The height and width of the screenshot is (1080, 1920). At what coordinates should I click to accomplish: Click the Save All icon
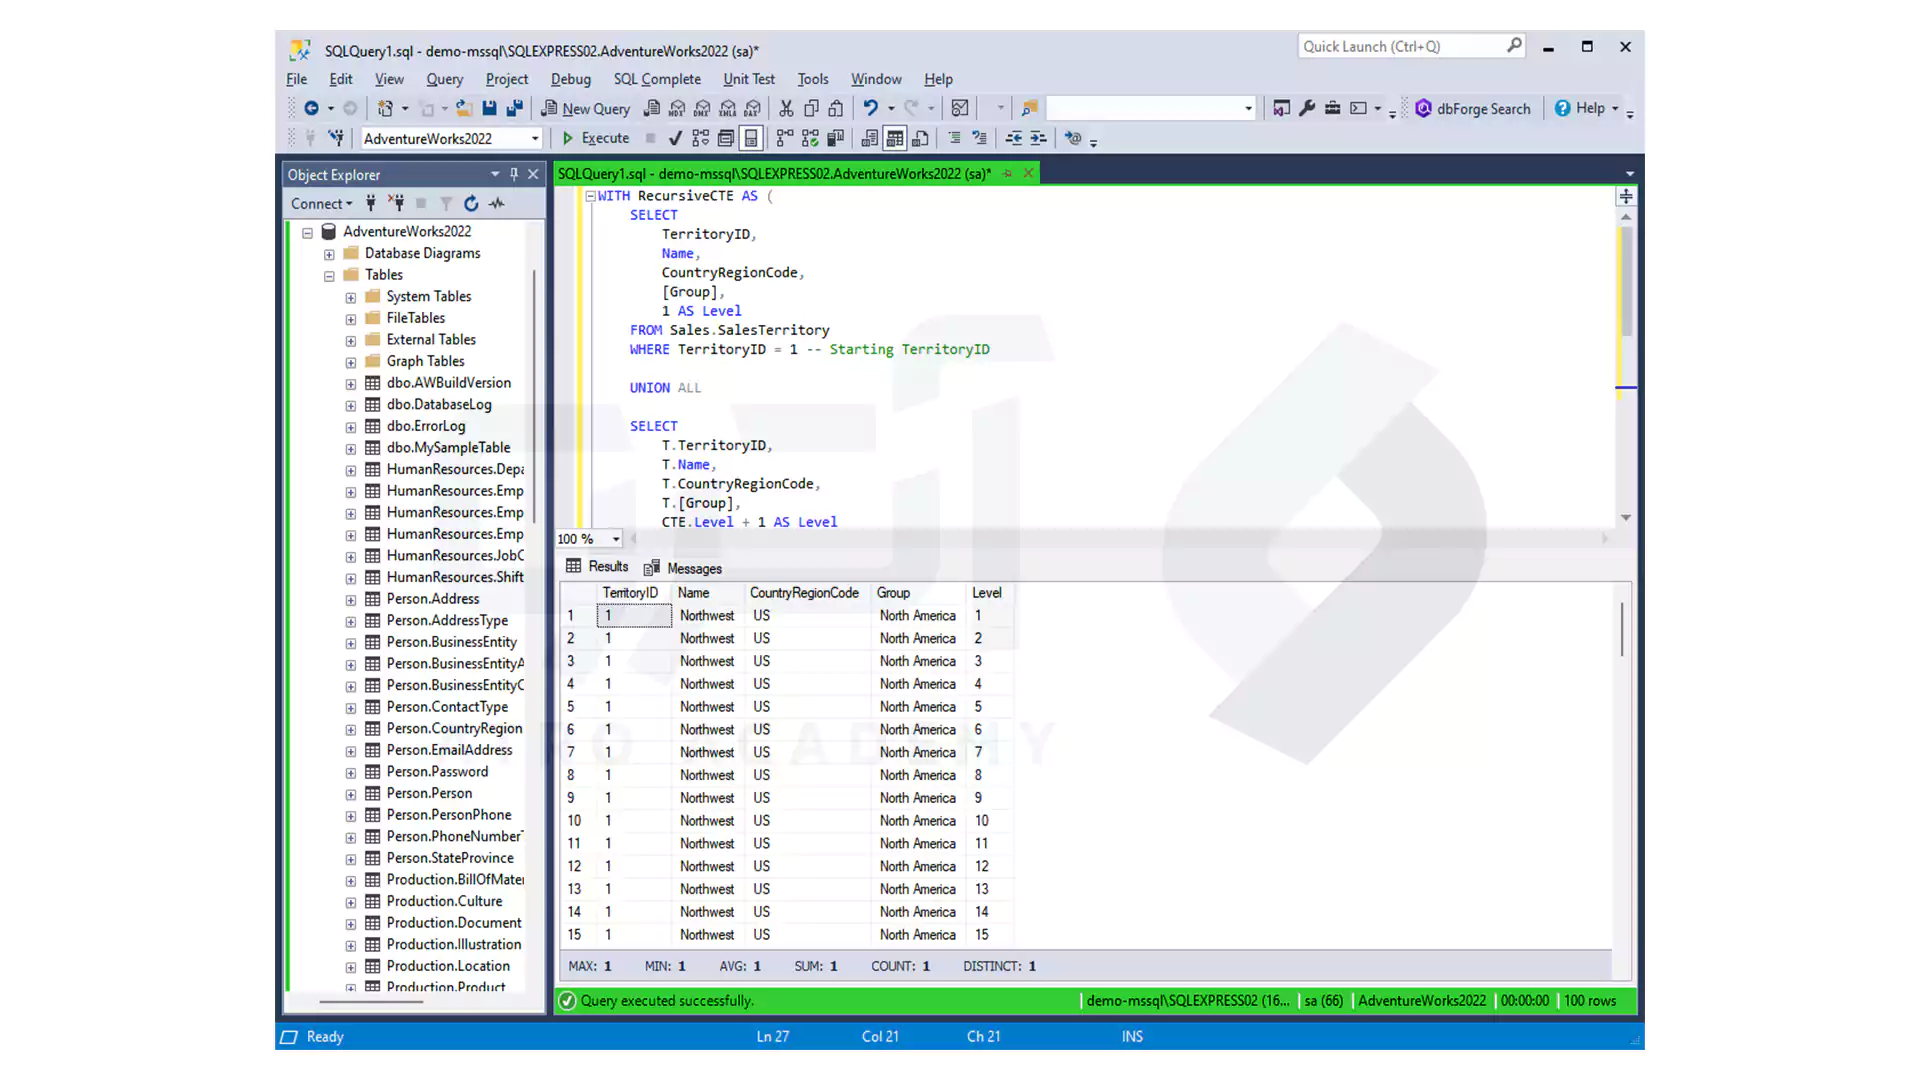coord(514,108)
